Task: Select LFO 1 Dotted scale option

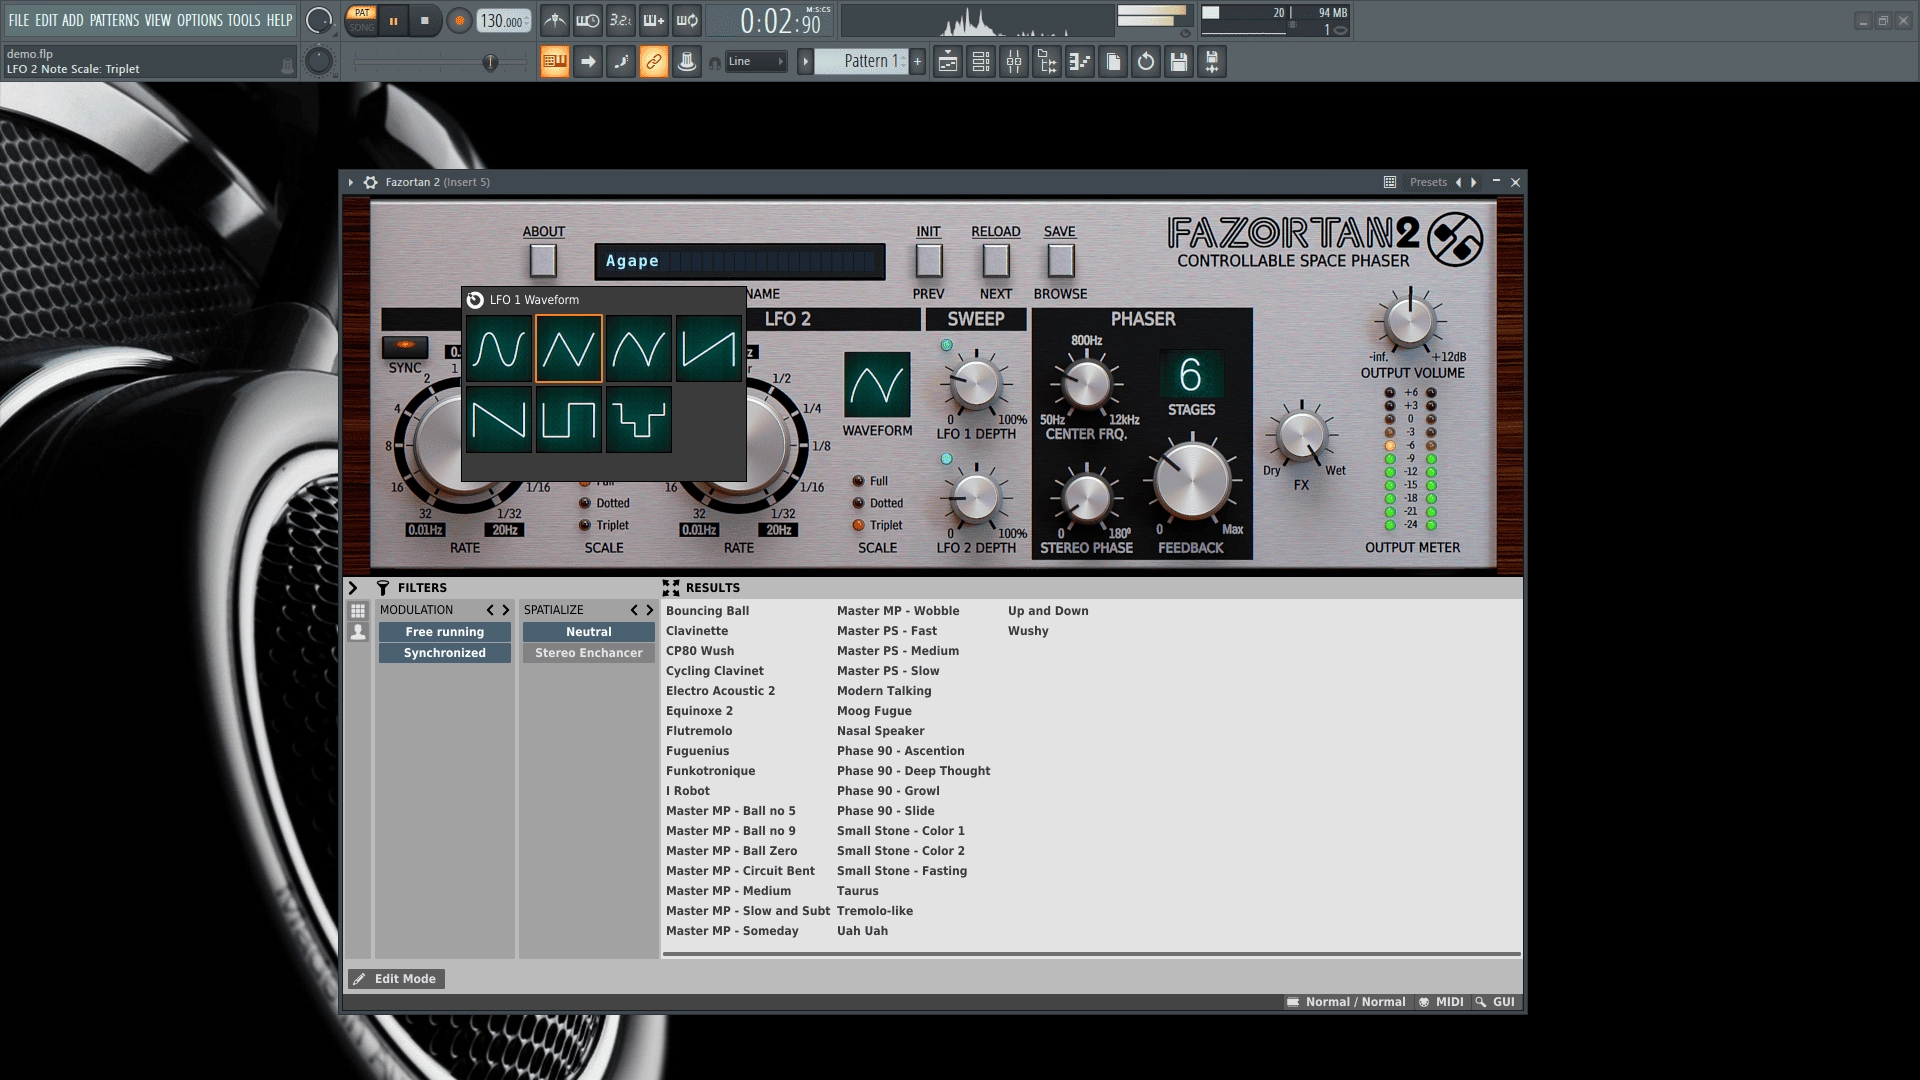Action: pos(585,503)
